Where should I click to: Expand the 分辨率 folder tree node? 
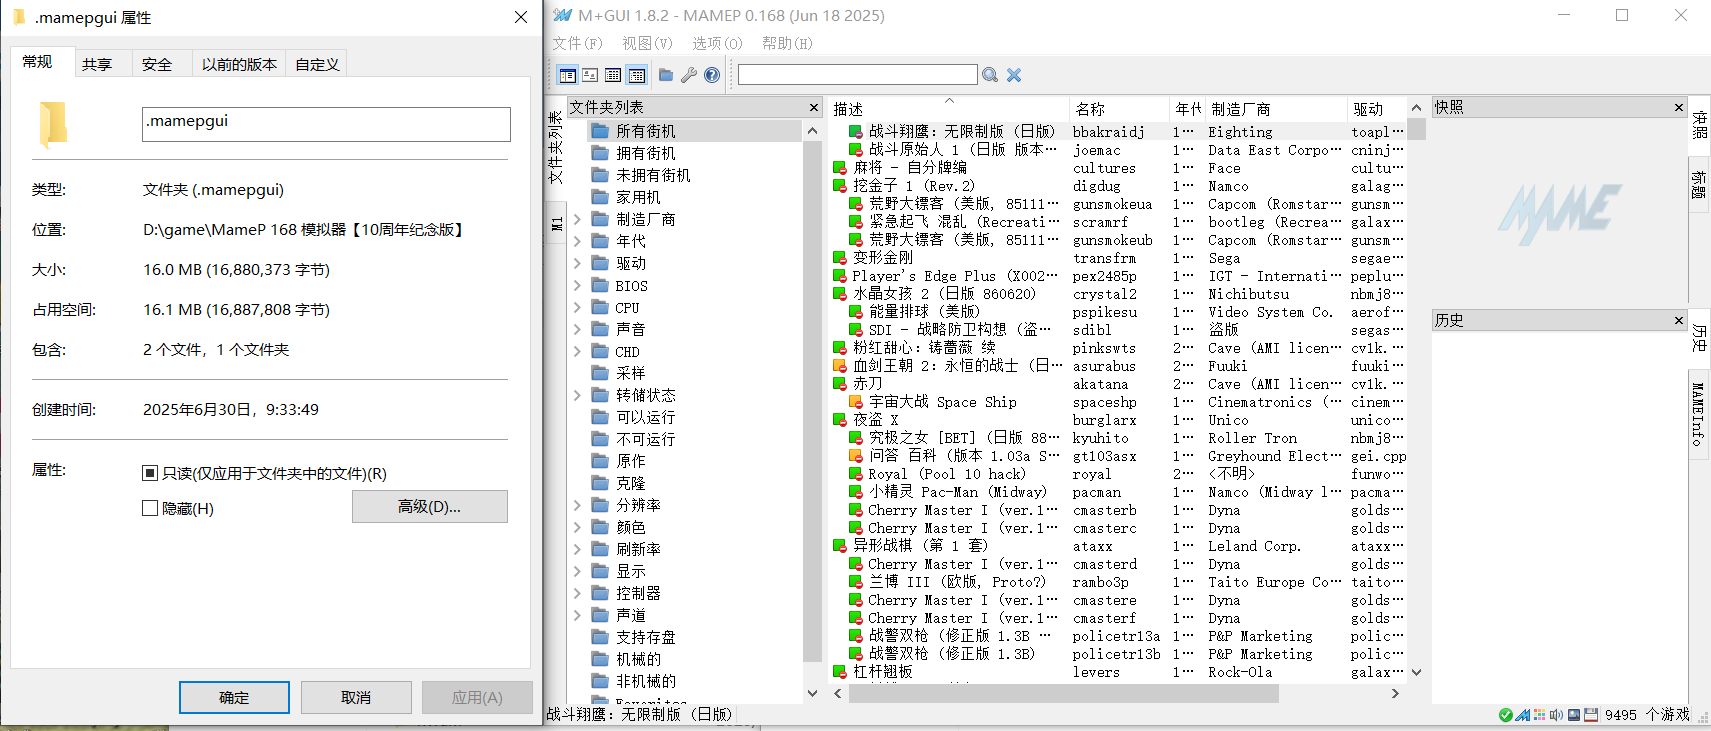click(577, 505)
